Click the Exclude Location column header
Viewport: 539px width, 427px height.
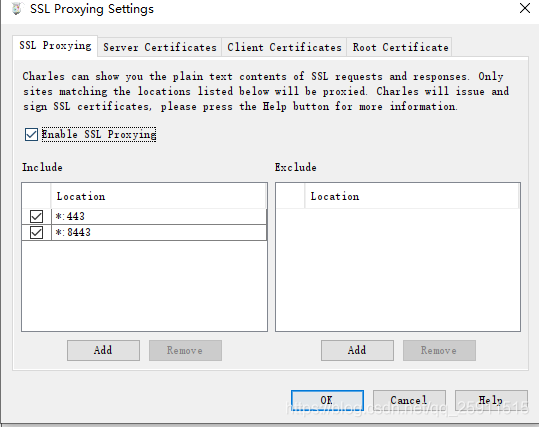(412, 196)
